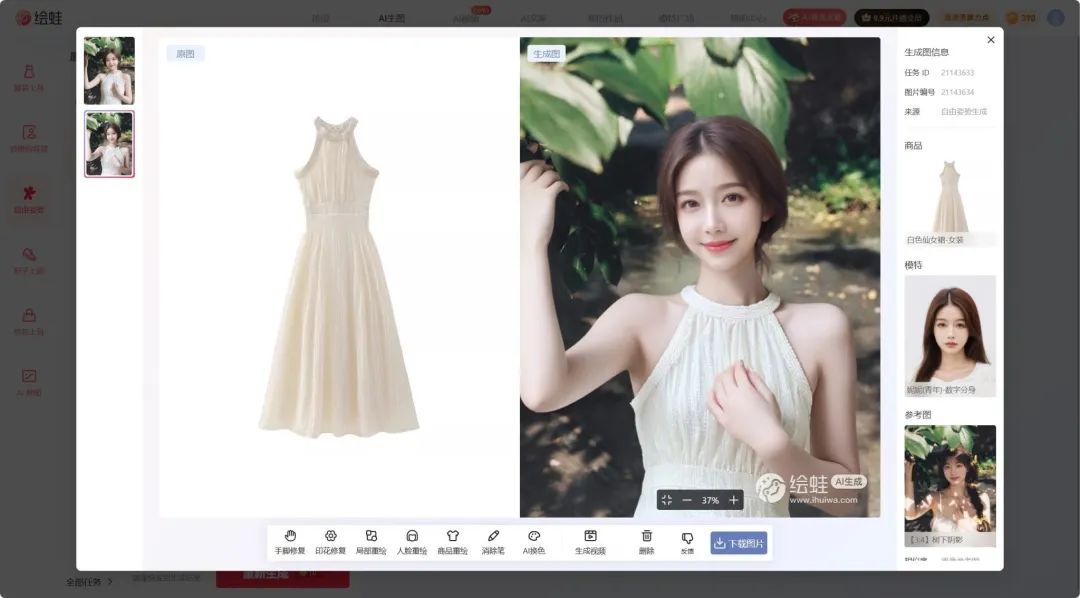Click the 37% zoom level value
1080x598 pixels.
pyautogui.click(x=710, y=501)
